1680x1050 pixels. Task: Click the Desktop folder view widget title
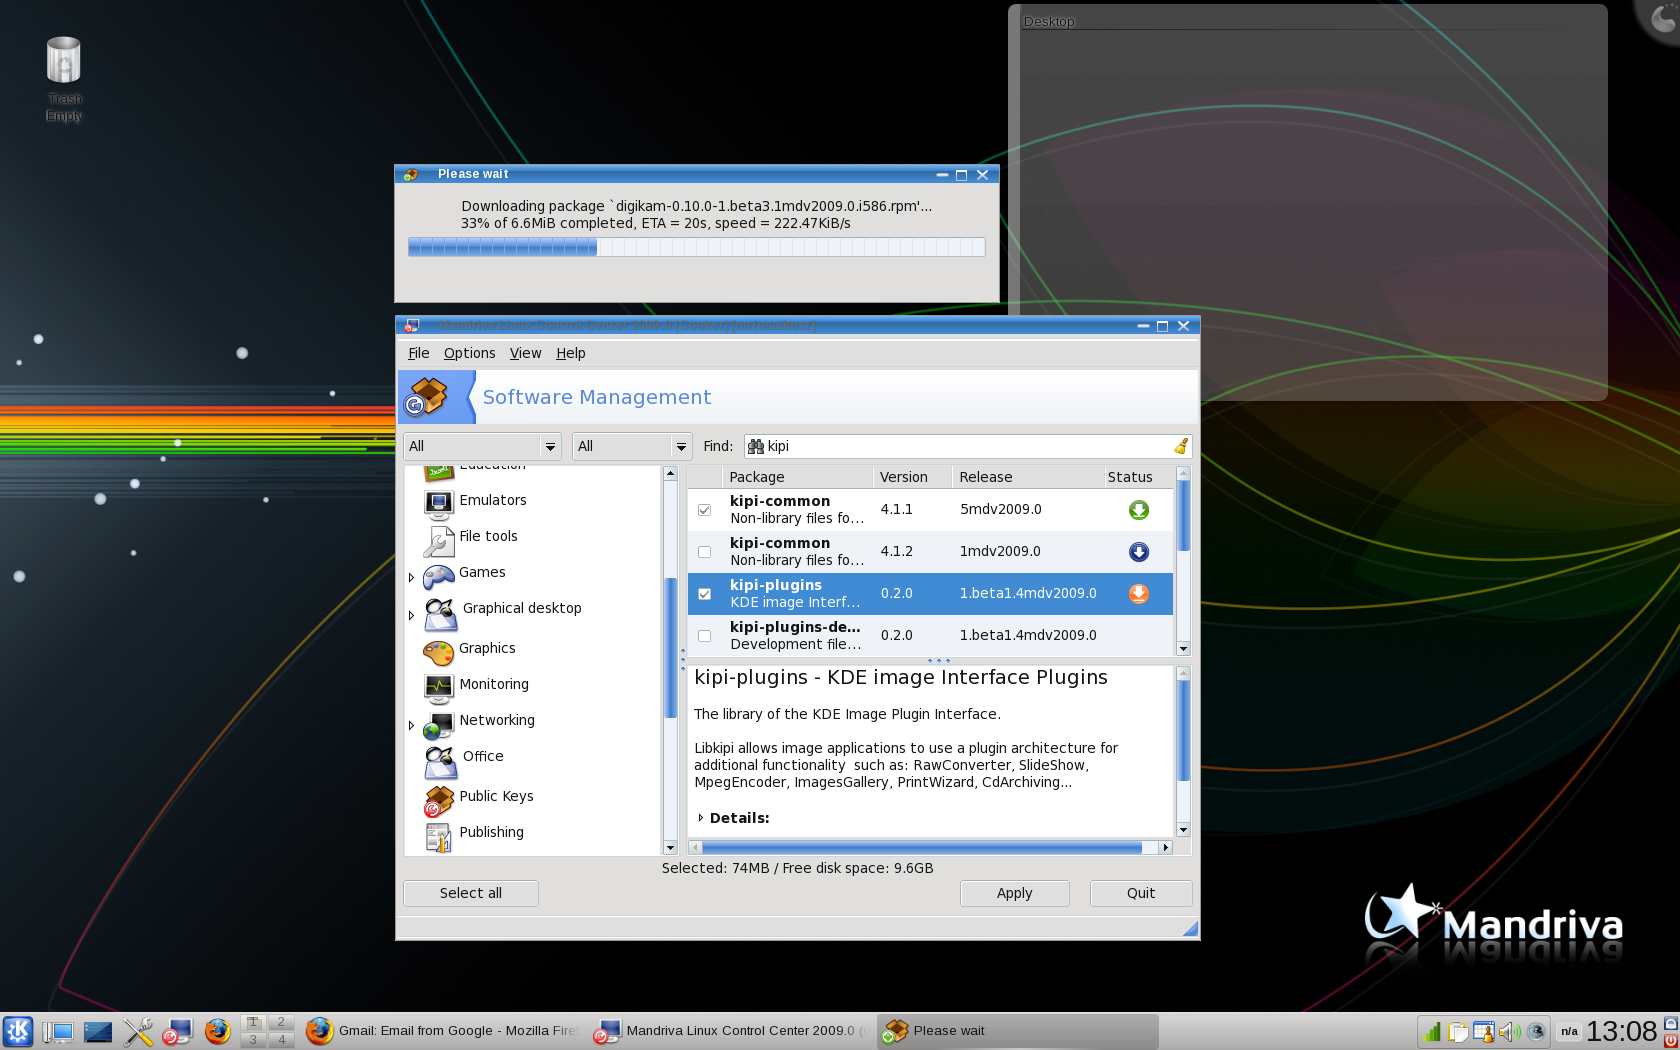click(1049, 22)
